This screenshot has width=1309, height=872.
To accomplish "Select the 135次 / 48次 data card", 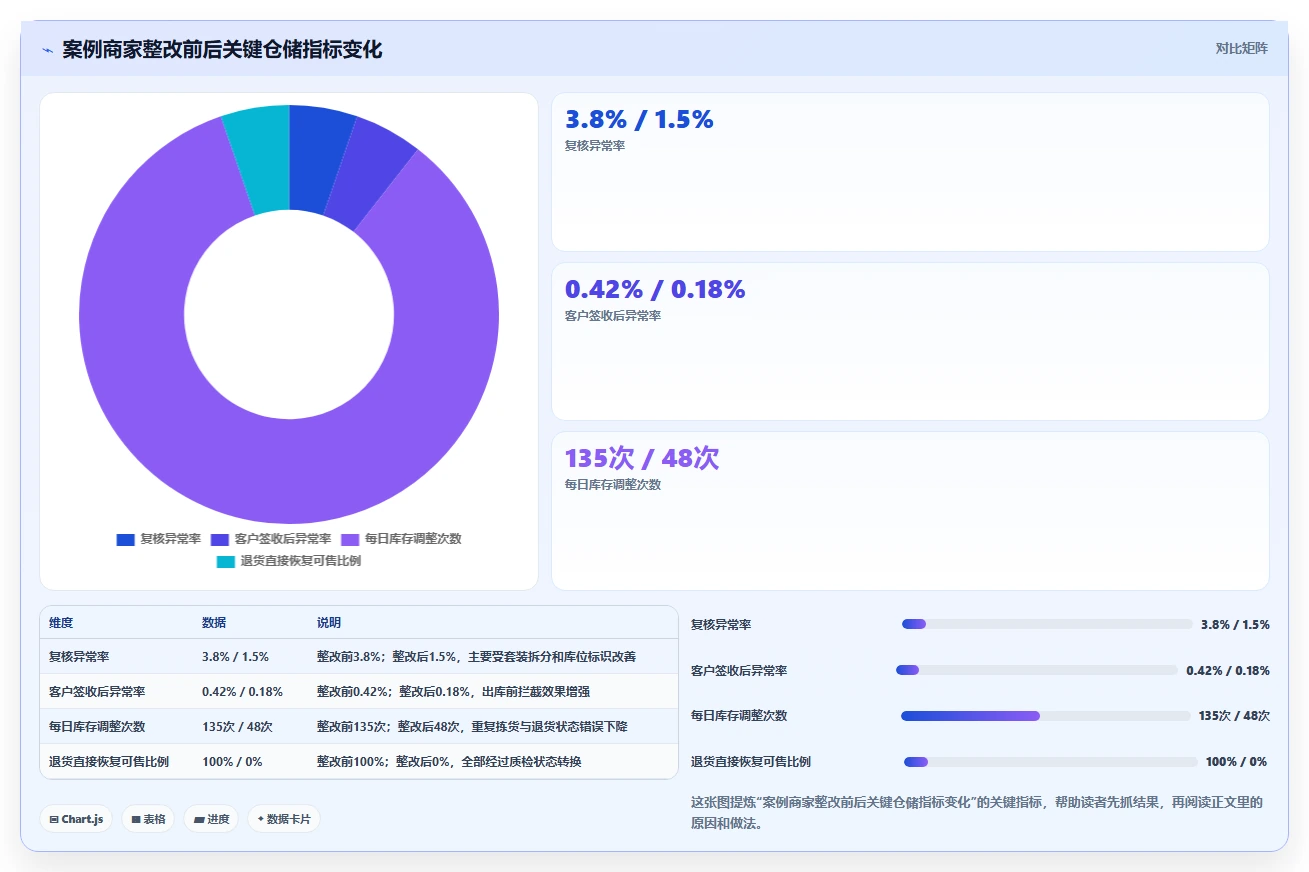I will [x=910, y=511].
